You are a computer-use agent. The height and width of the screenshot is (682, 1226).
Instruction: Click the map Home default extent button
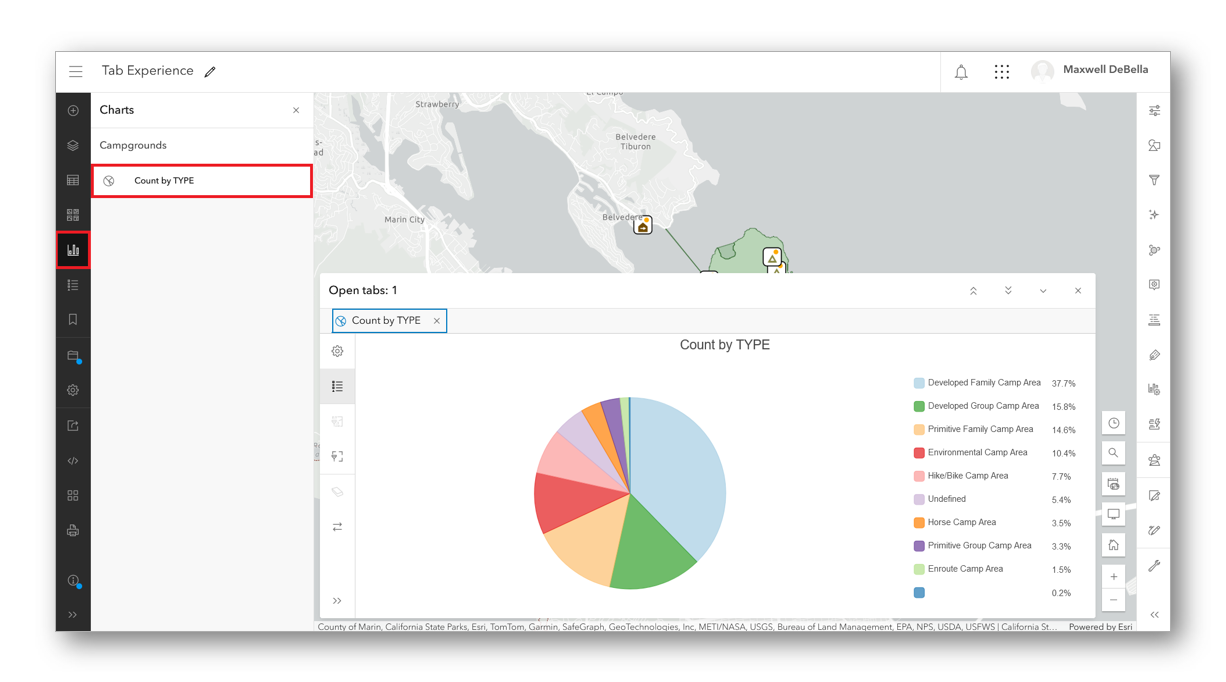1114,545
